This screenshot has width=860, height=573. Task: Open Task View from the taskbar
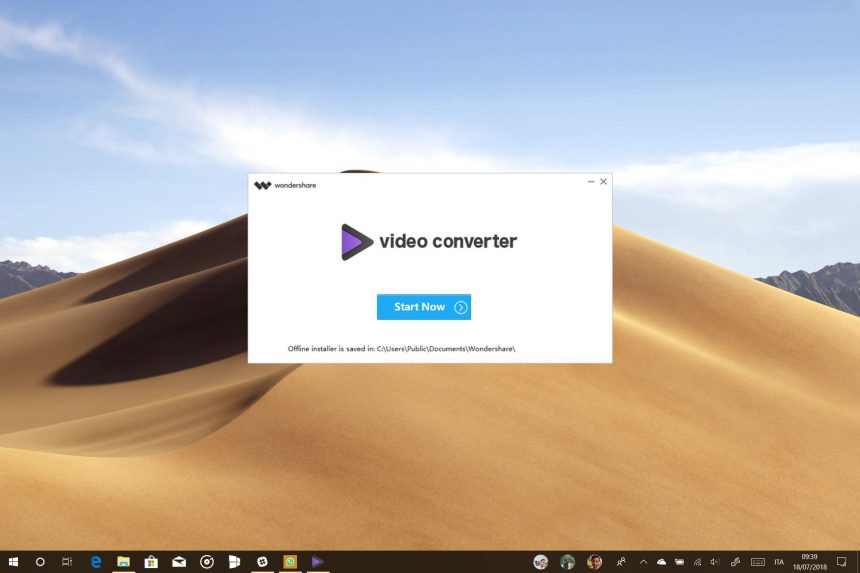pyautogui.click(x=67, y=561)
